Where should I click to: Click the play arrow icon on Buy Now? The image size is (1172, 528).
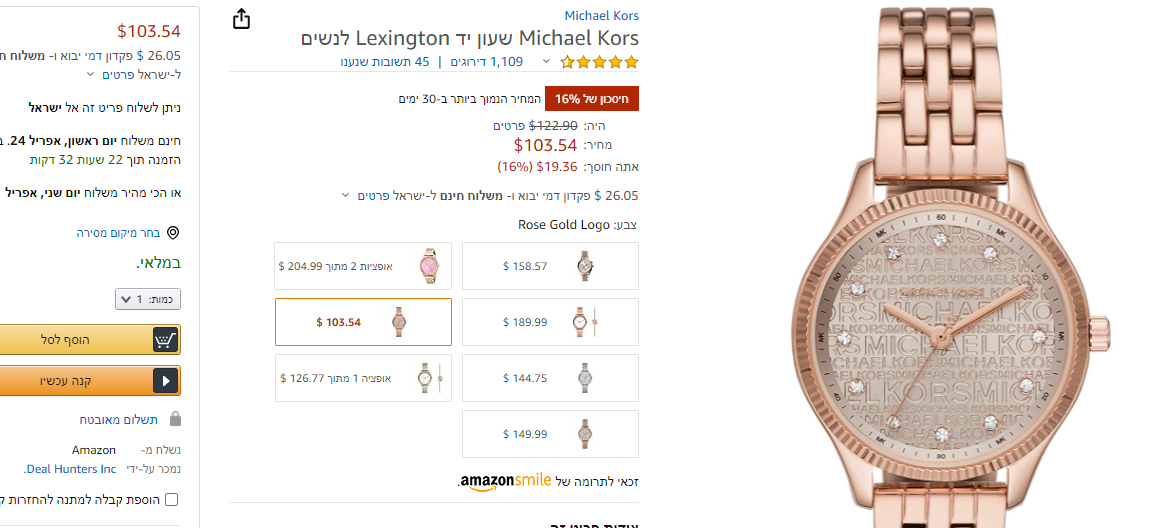pos(166,380)
